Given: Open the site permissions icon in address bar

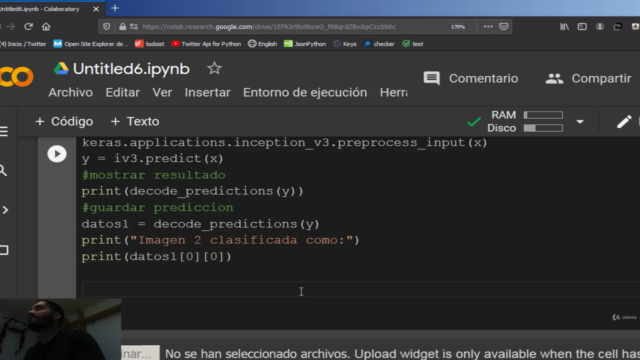Looking at the screenshot, I should click(134, 27).
